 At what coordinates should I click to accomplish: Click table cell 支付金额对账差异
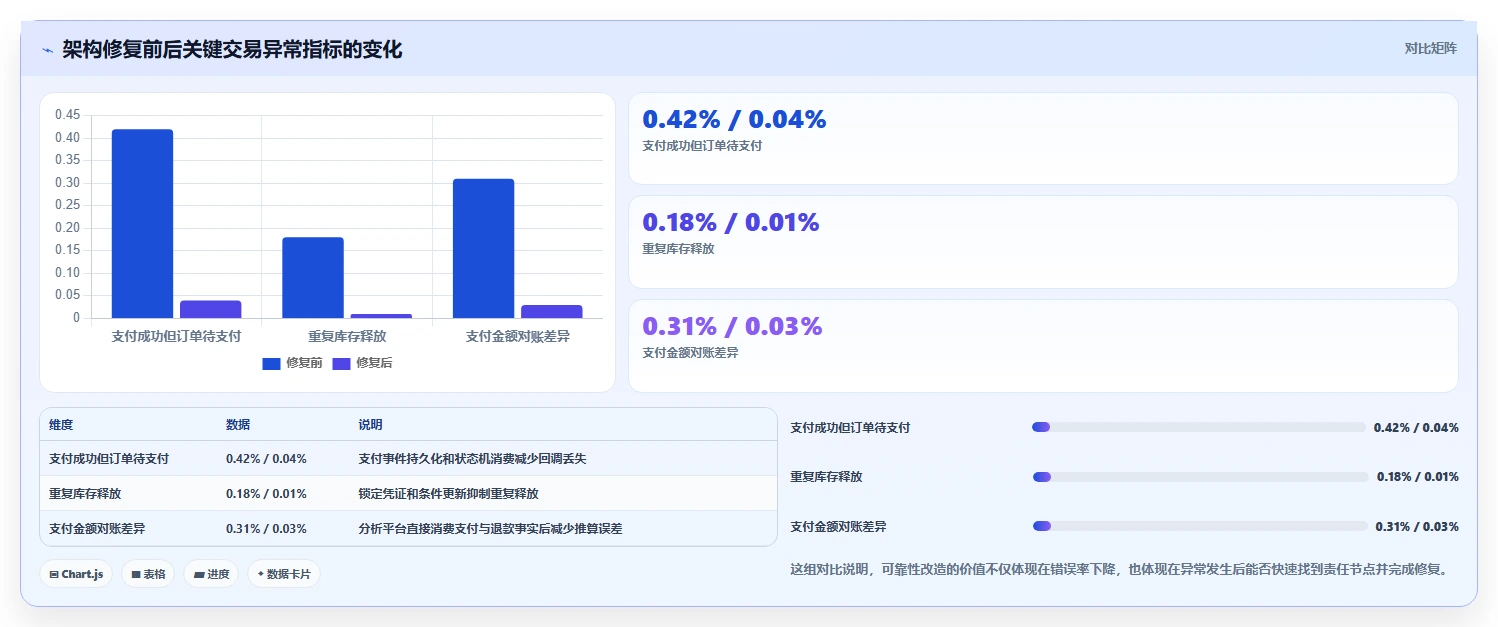coord(97,529)
